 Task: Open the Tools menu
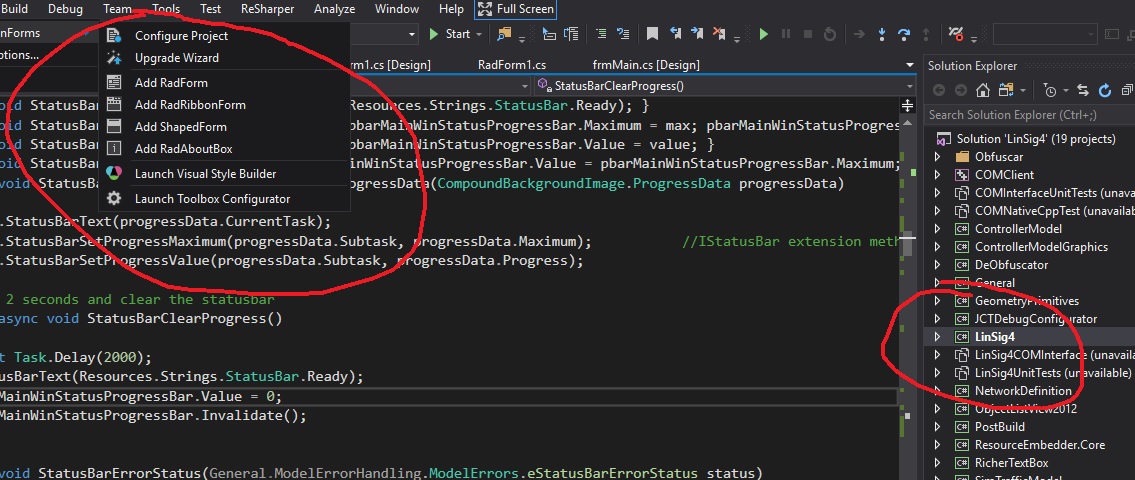pyautogui.click(x=166, y=9)
